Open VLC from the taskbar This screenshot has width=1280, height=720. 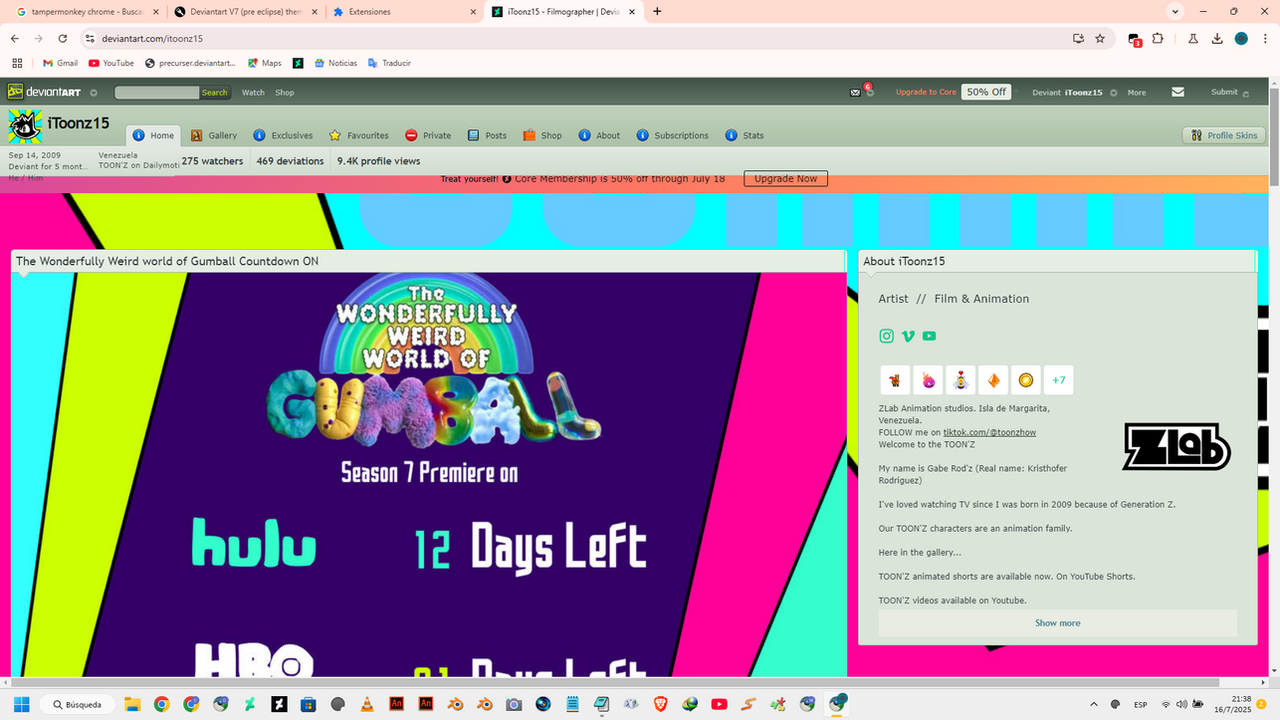tap(367, 704)
